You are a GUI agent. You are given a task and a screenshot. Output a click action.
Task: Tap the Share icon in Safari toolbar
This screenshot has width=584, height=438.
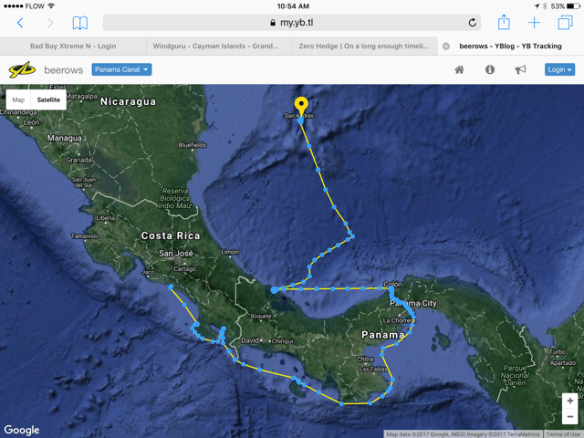point(504,22)
